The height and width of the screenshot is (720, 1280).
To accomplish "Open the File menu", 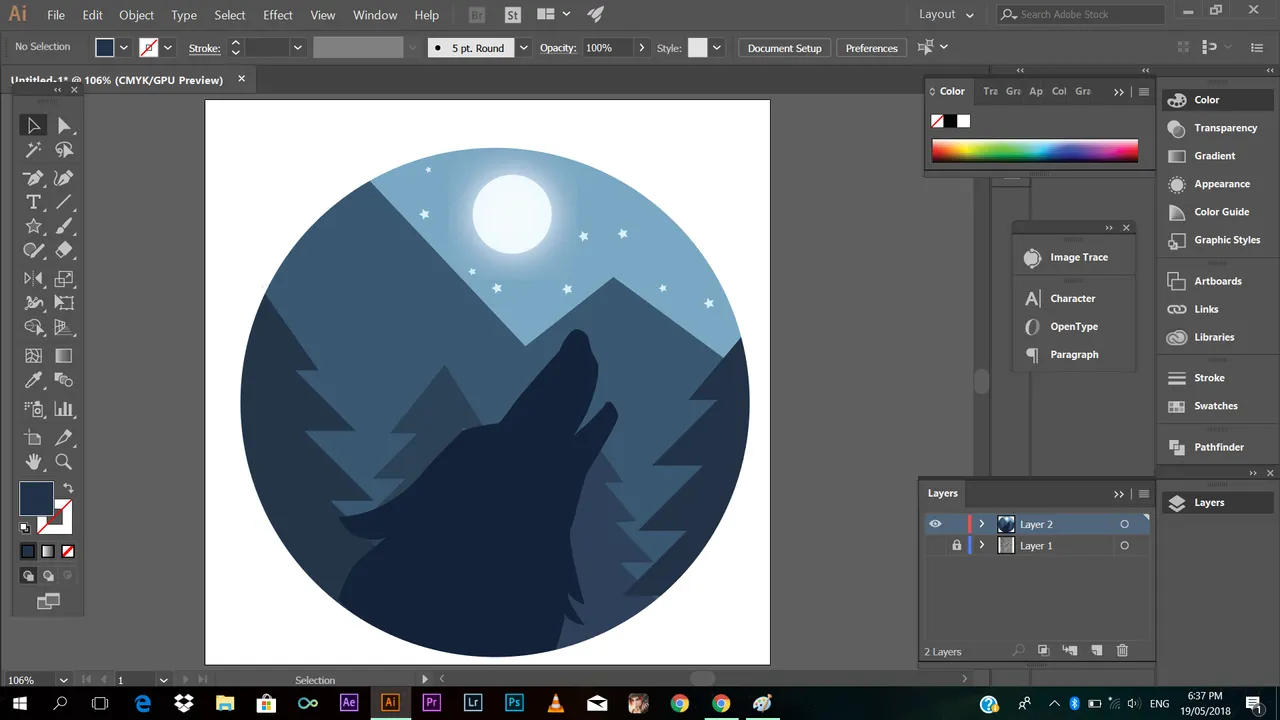I will (x=56, y=15).
